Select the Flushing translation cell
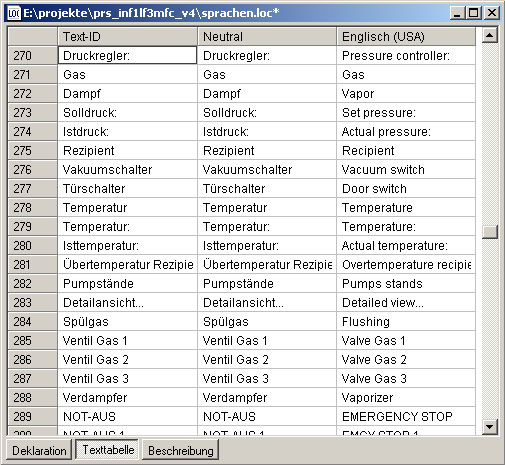Viewport: 505px width, 465px height. (x=406, y=321)
